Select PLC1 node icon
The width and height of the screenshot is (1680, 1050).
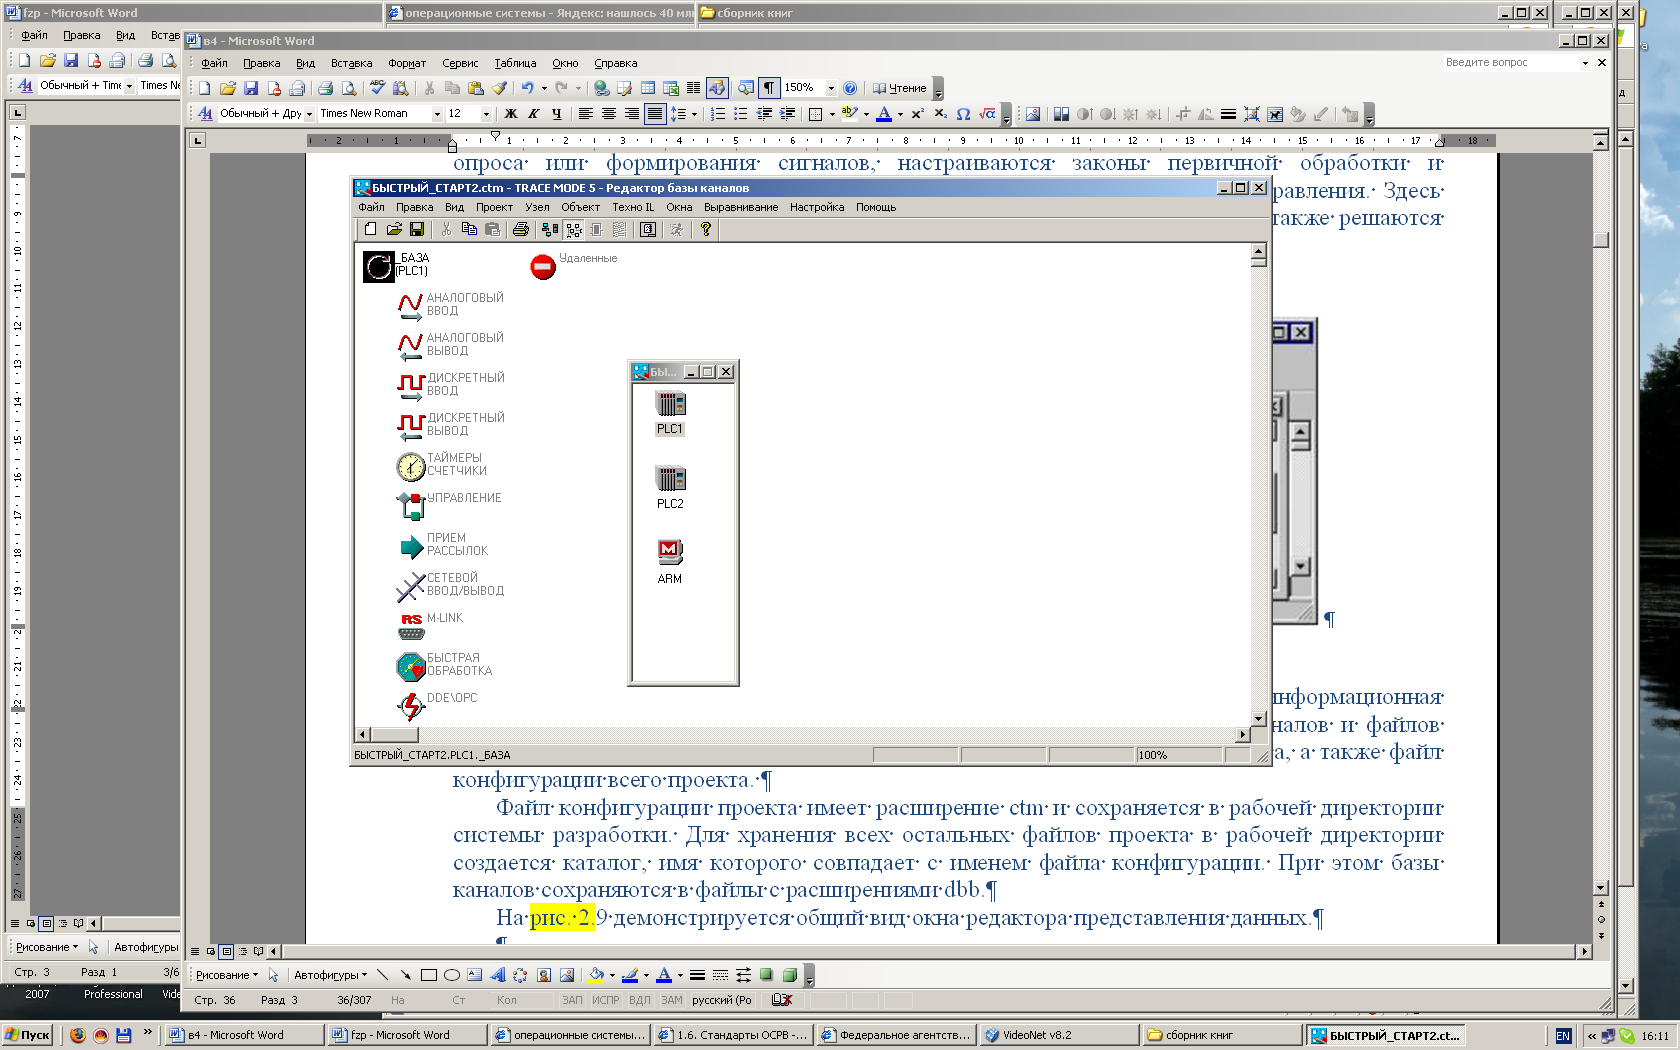[x=670, y=404]
